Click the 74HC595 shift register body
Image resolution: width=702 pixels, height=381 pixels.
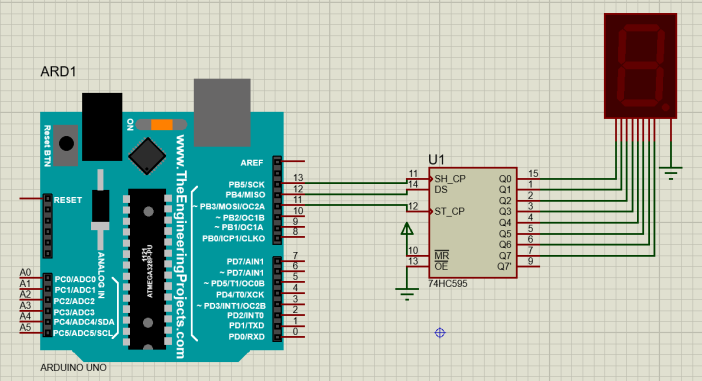473,223
